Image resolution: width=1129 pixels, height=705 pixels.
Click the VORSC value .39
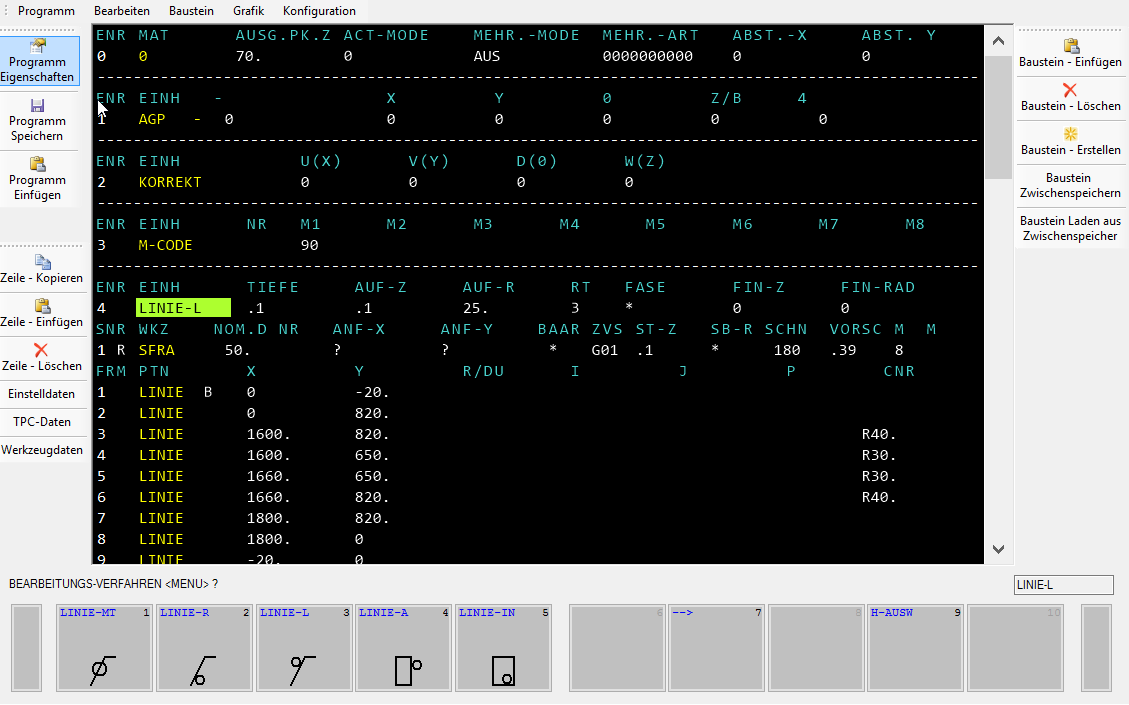tap(843, 350)
